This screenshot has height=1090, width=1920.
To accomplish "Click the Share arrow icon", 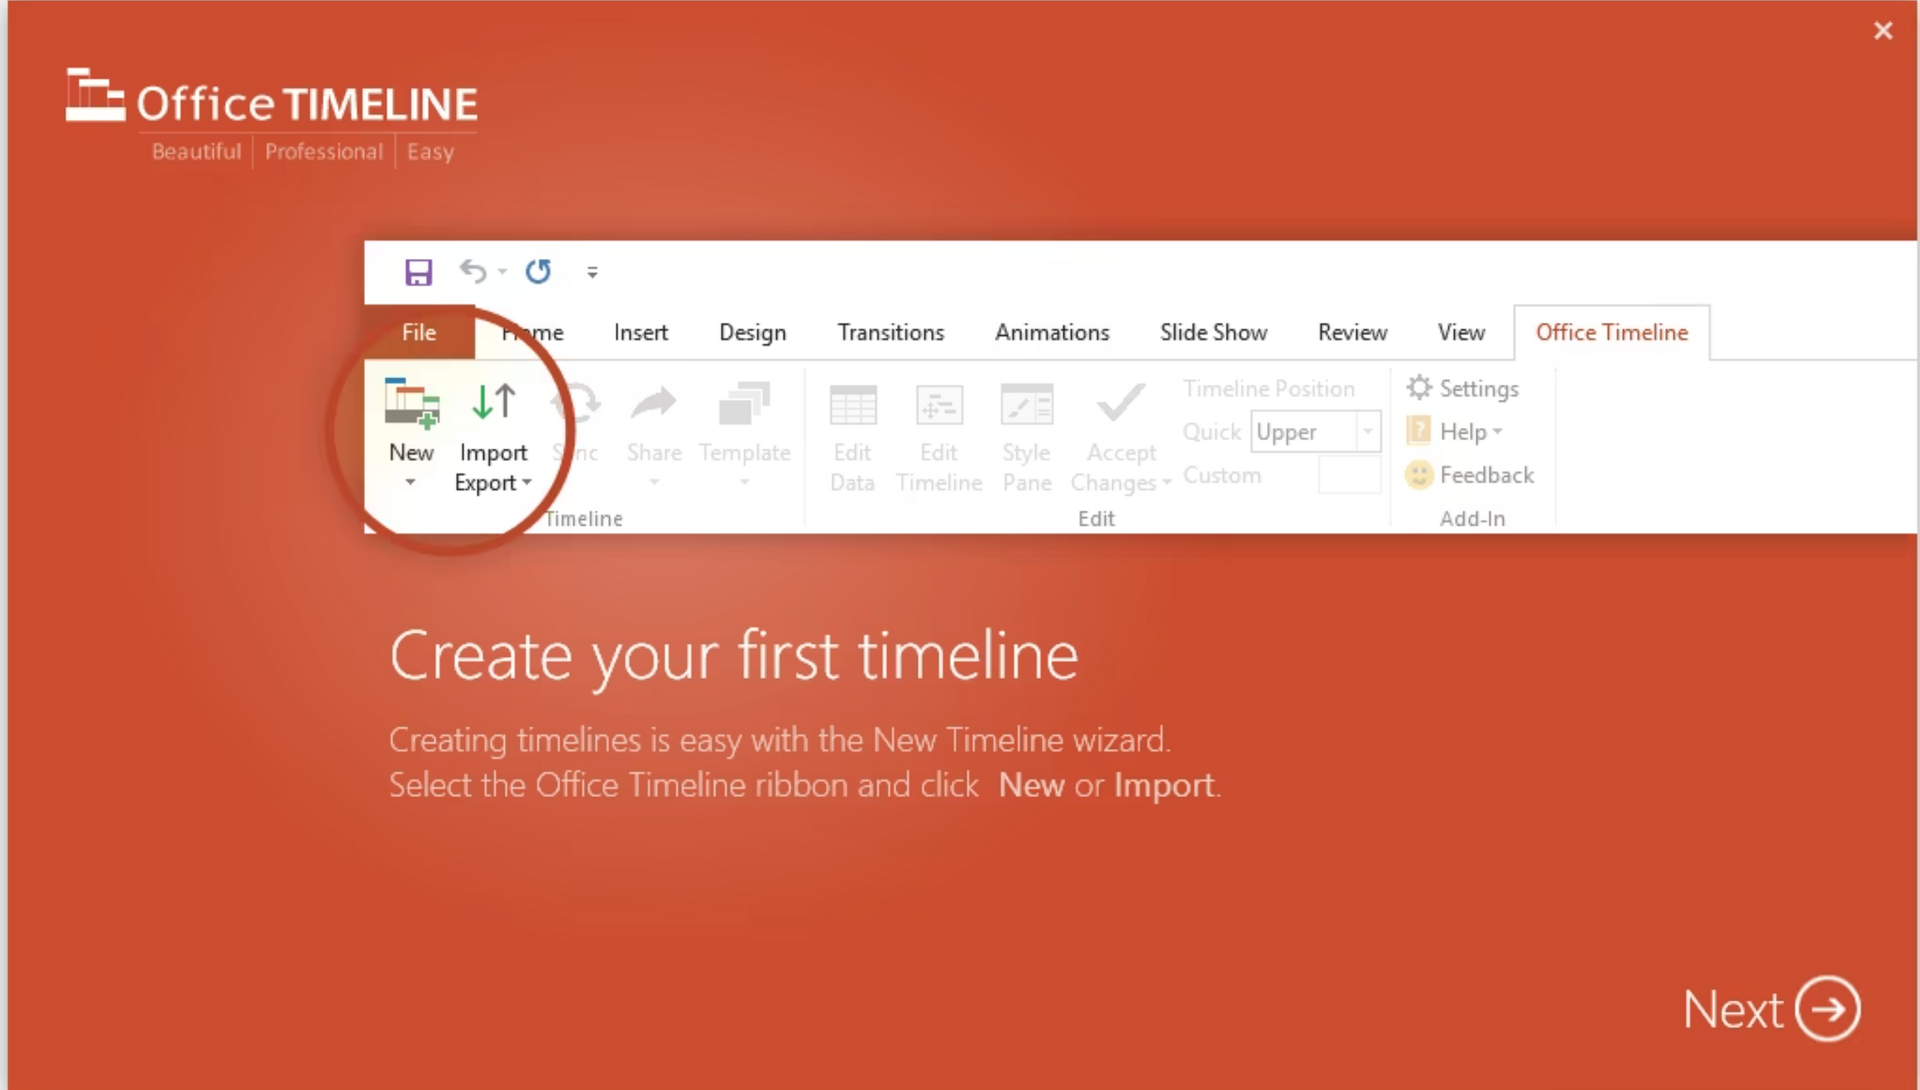I will [x=654, y=404].
